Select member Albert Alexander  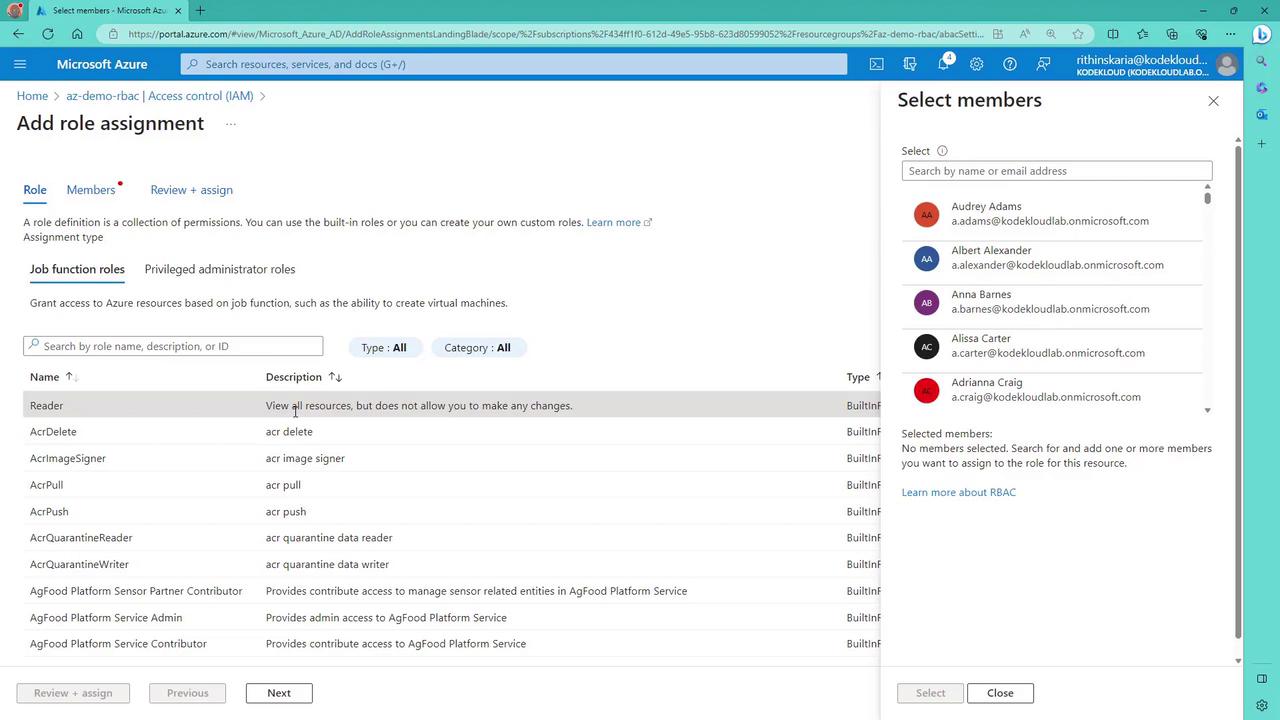pos(1052,258)
